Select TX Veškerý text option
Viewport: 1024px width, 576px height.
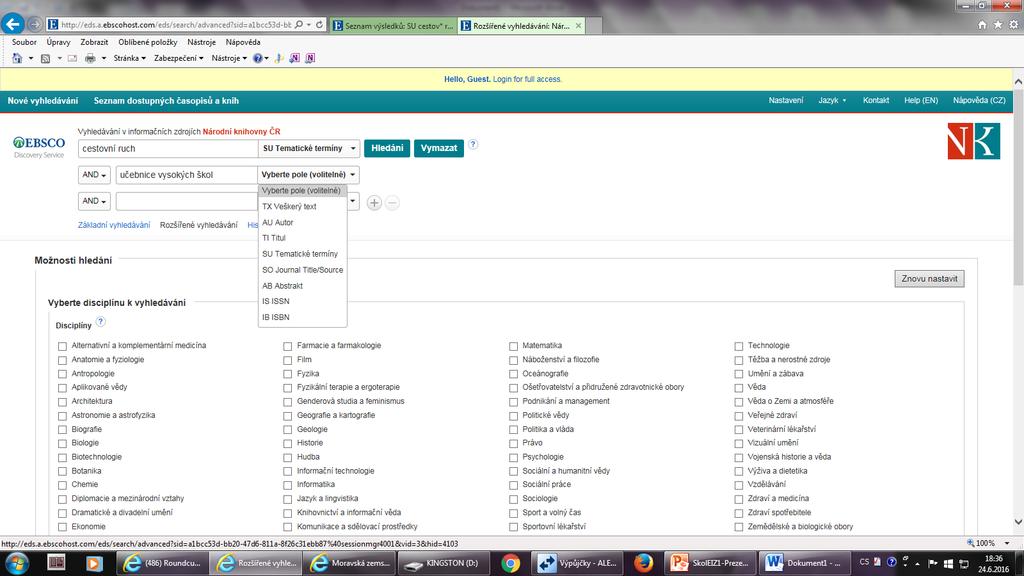302,206
